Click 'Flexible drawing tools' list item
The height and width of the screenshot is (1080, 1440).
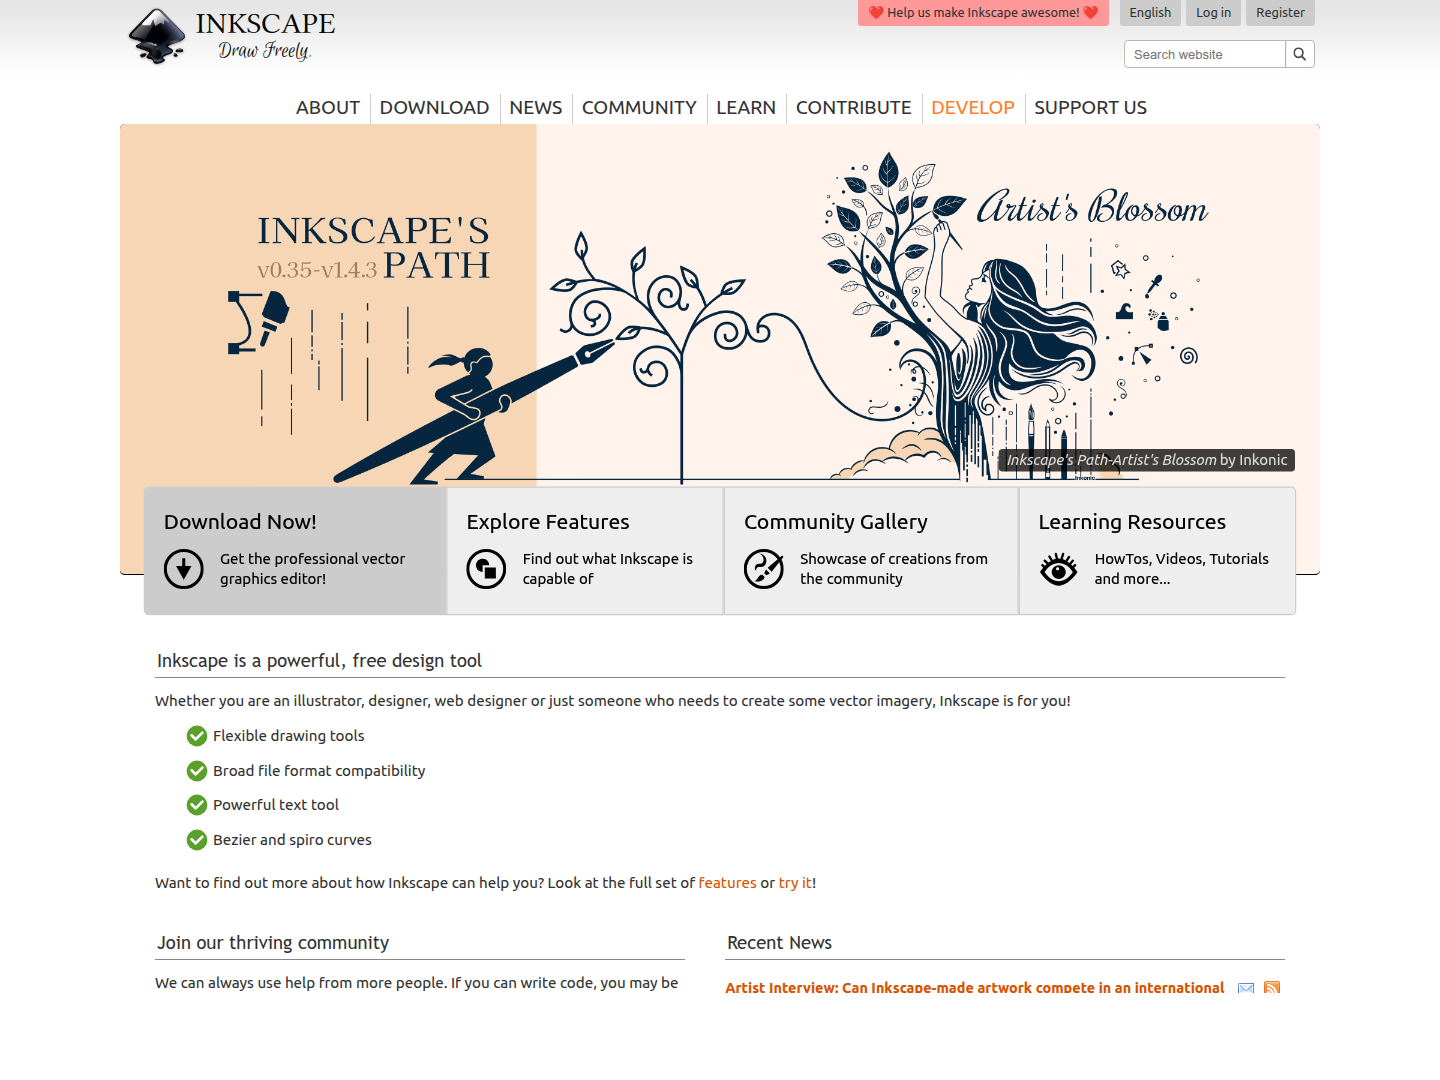tap(288, 736)
